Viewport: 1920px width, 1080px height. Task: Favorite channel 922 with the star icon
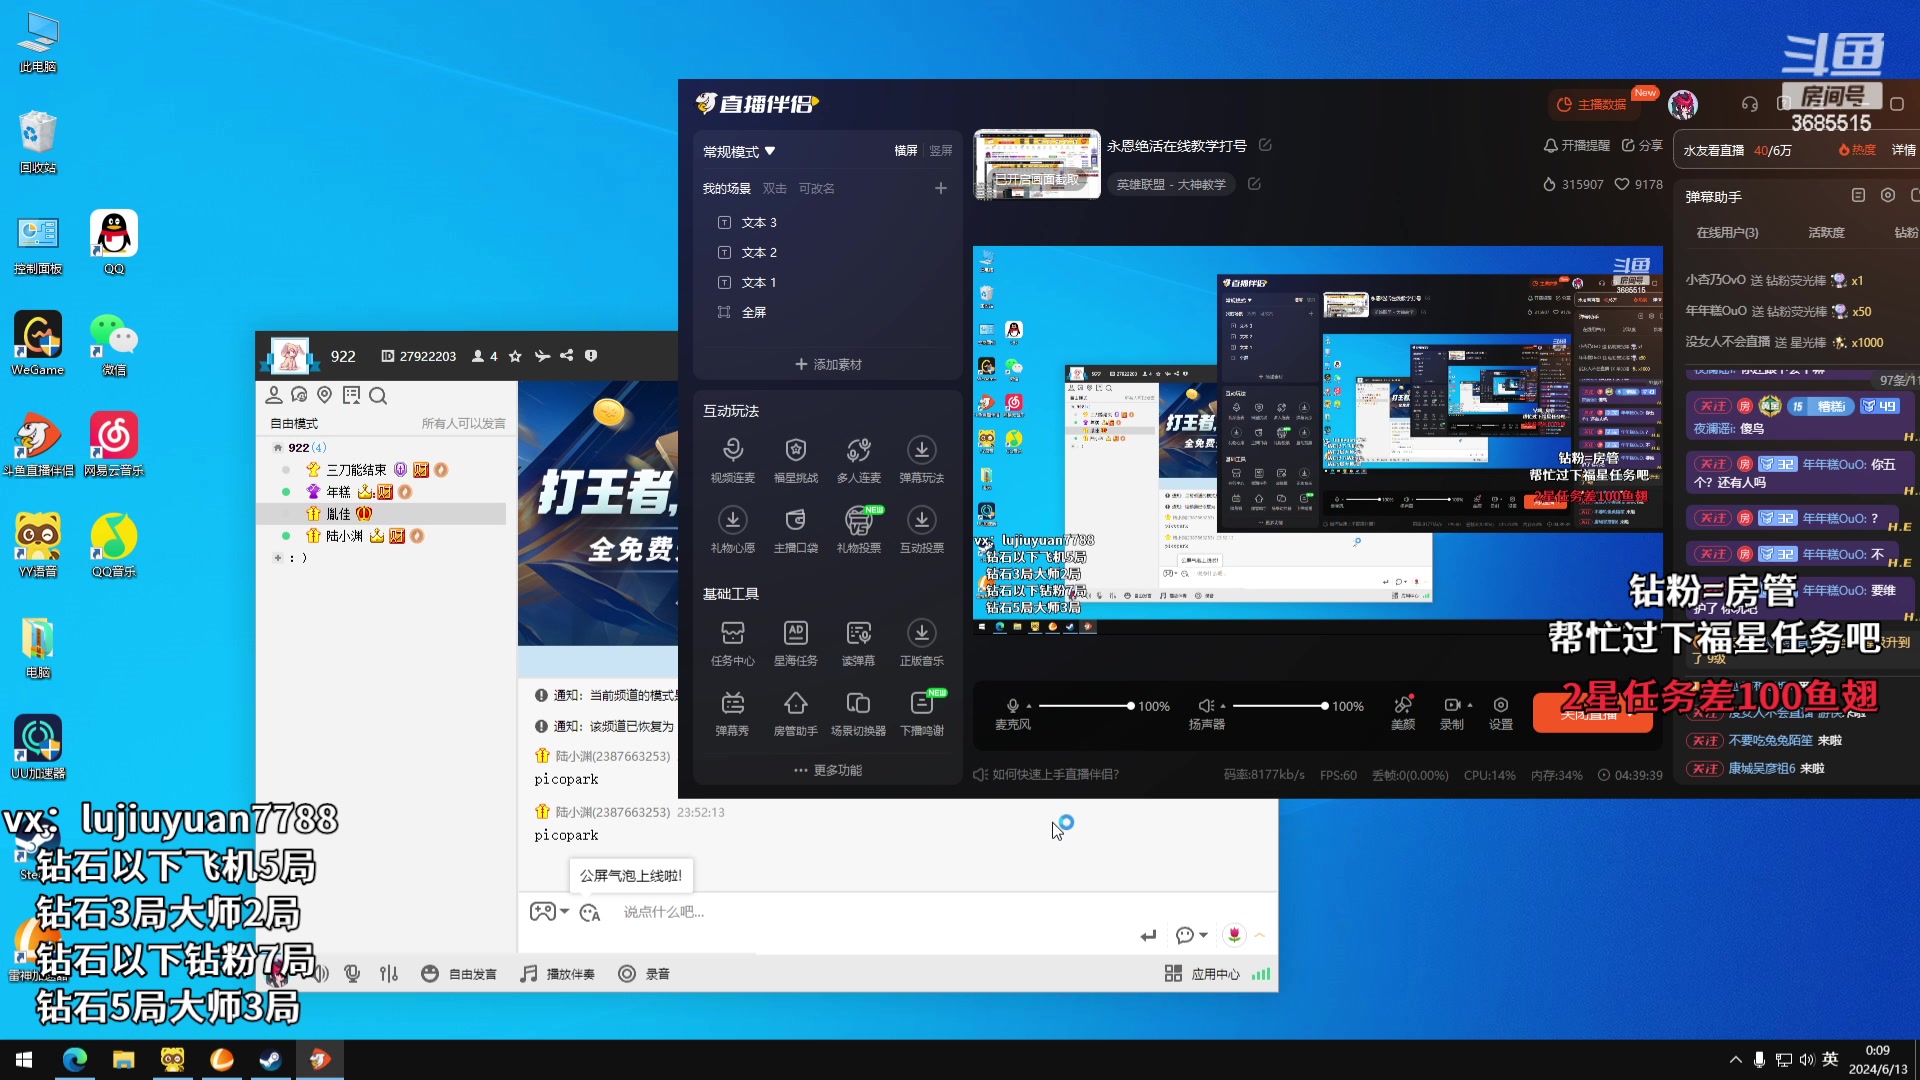coord(515,356)
